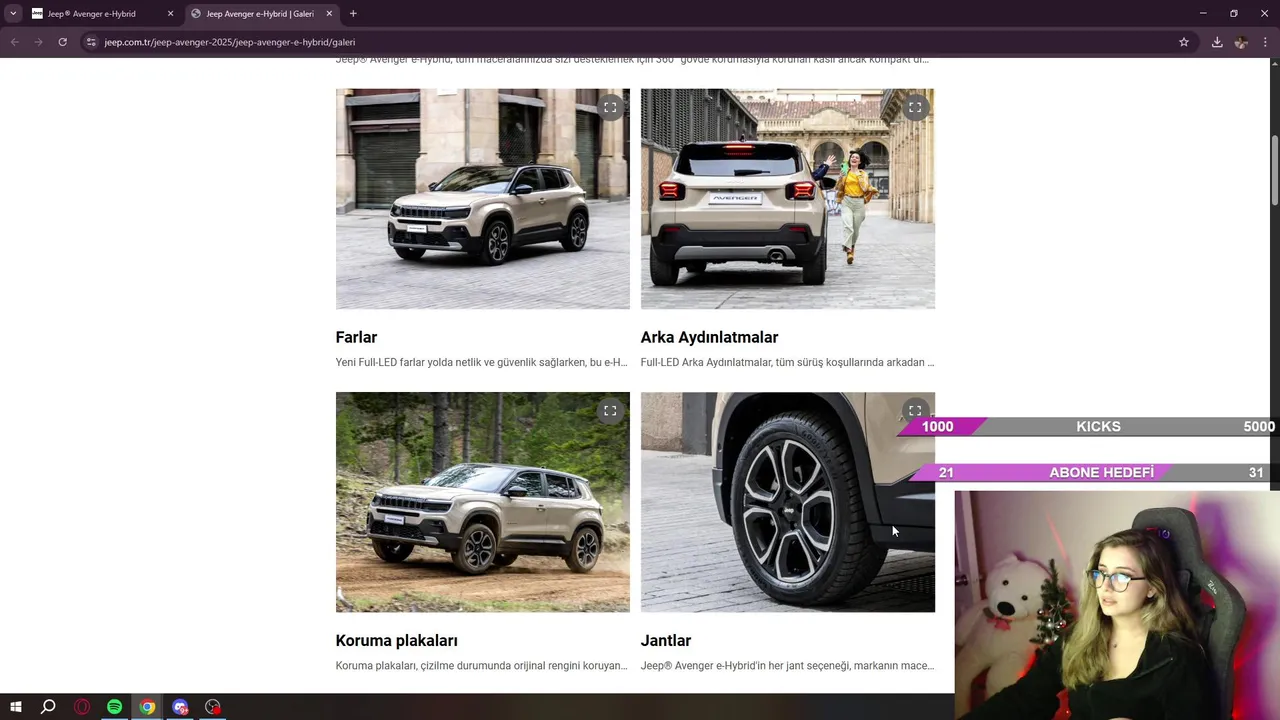The height and width of the screenshot is (720, 1280).
Task: Open the Chrome profile avatar
Action: click(1241, 42)
